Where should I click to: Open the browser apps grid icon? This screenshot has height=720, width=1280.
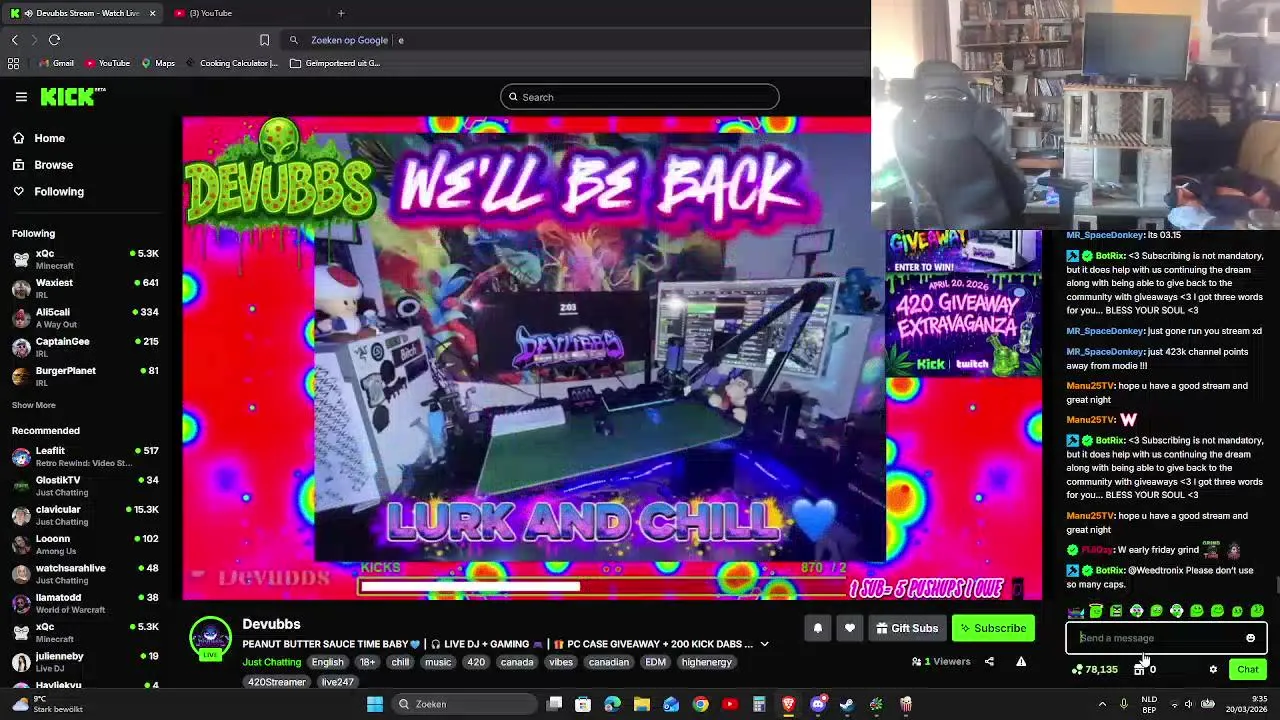coord(13,63)
